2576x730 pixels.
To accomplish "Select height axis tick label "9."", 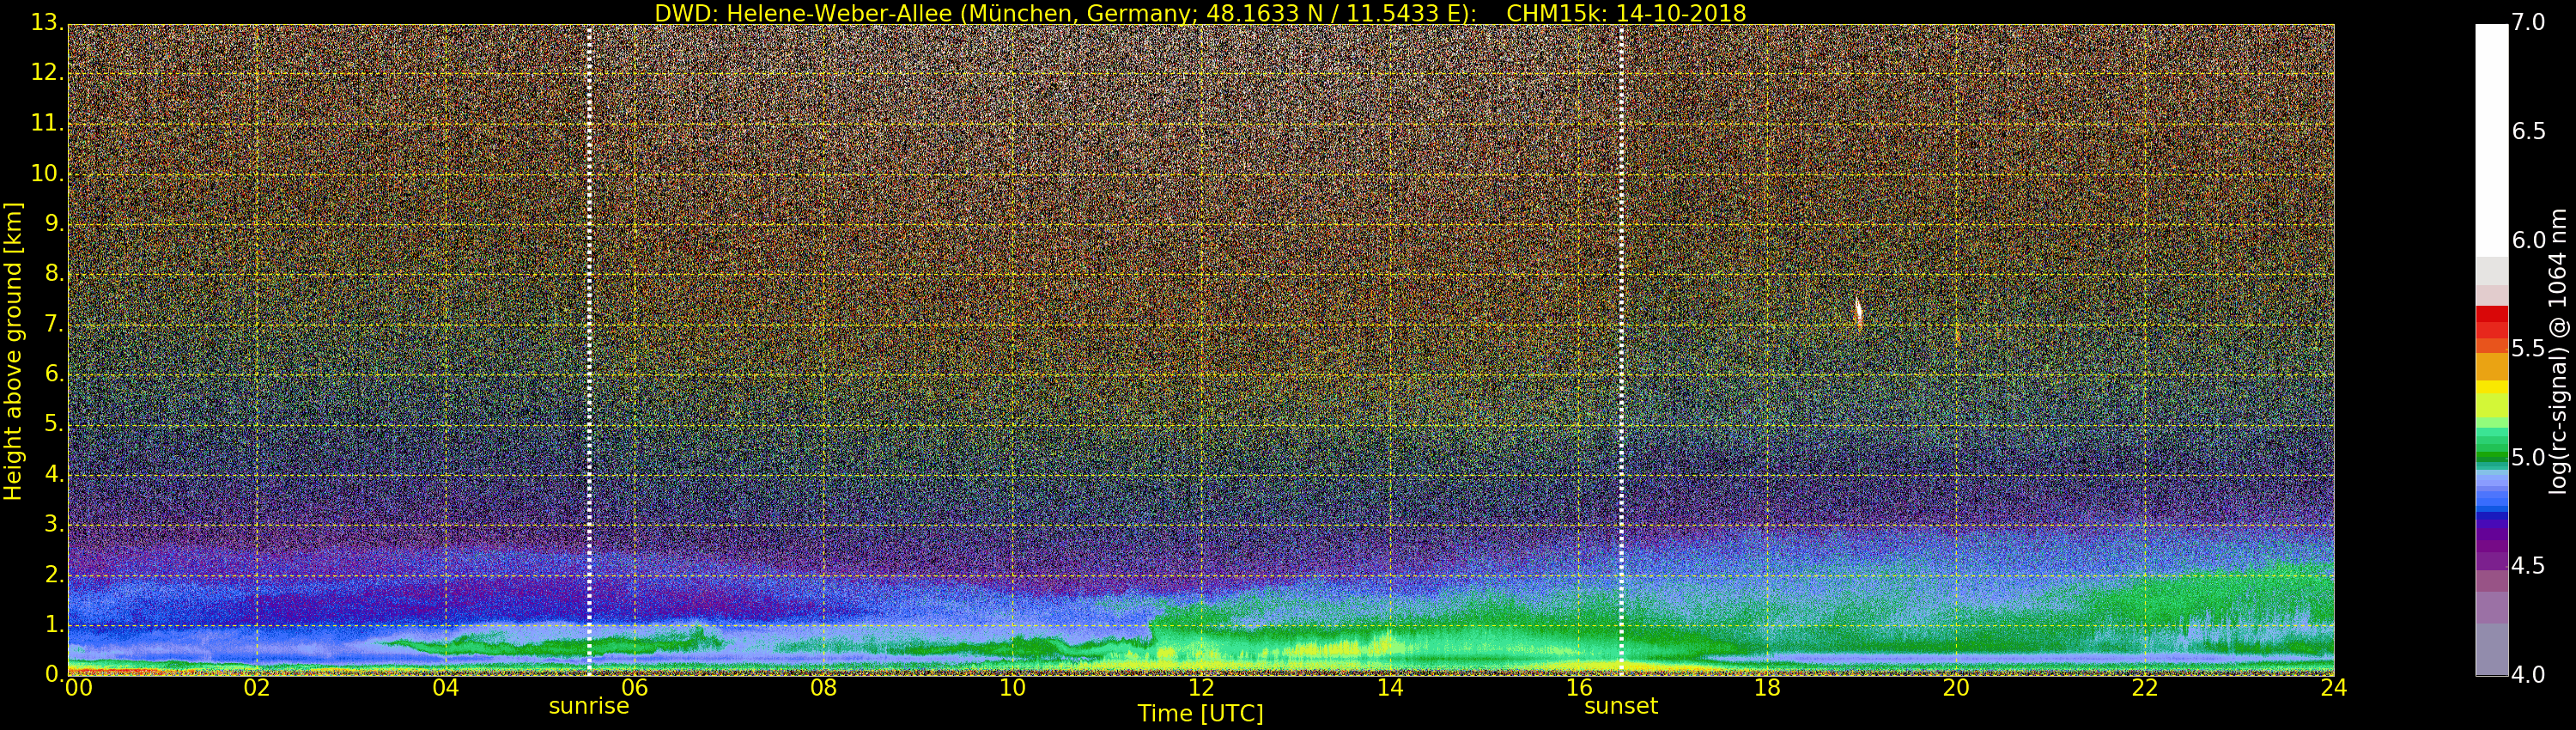I will [54, 224].
